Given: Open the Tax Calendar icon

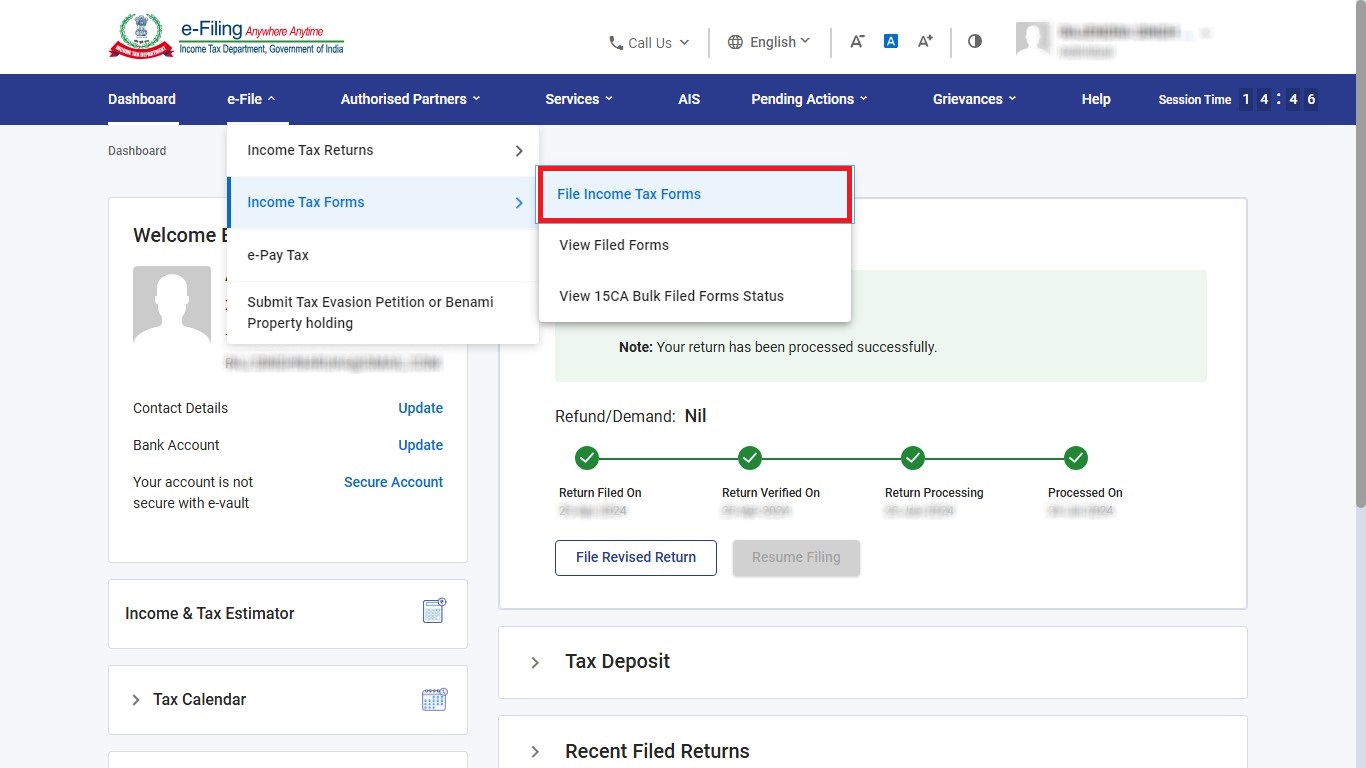Looking at the screenshot, I should [433, 699].
